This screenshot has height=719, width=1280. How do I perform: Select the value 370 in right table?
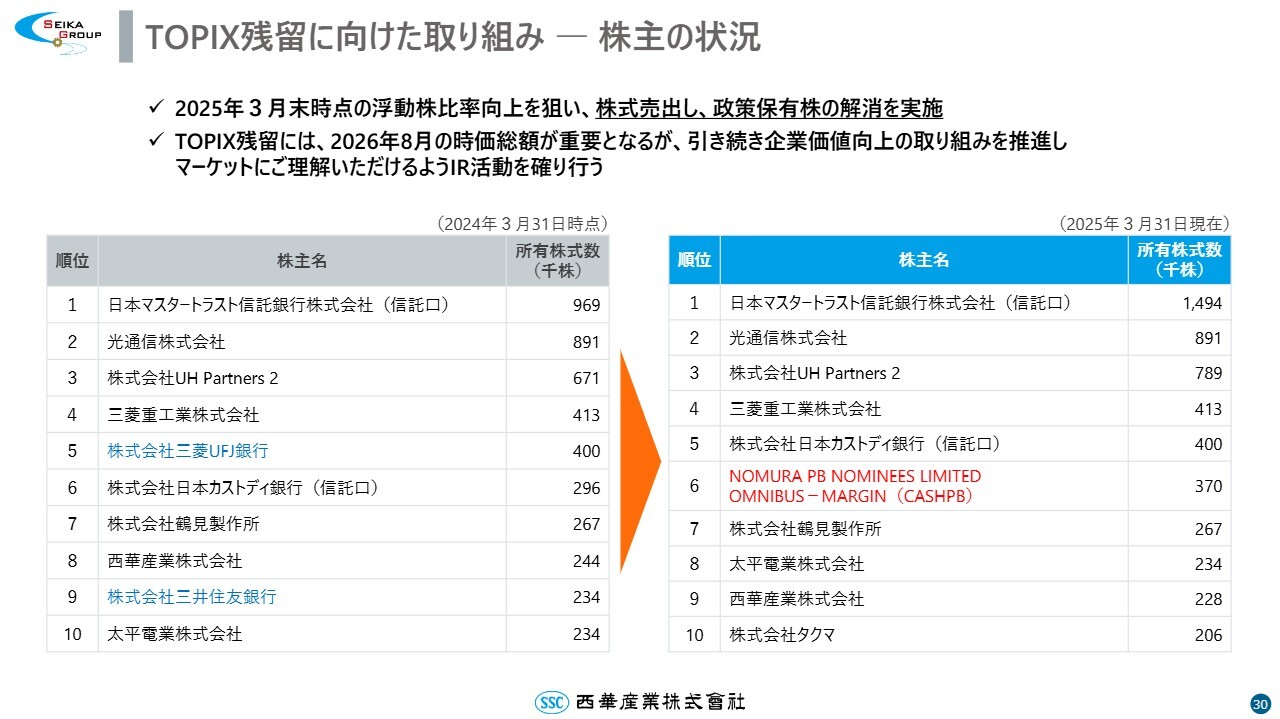1208,486
